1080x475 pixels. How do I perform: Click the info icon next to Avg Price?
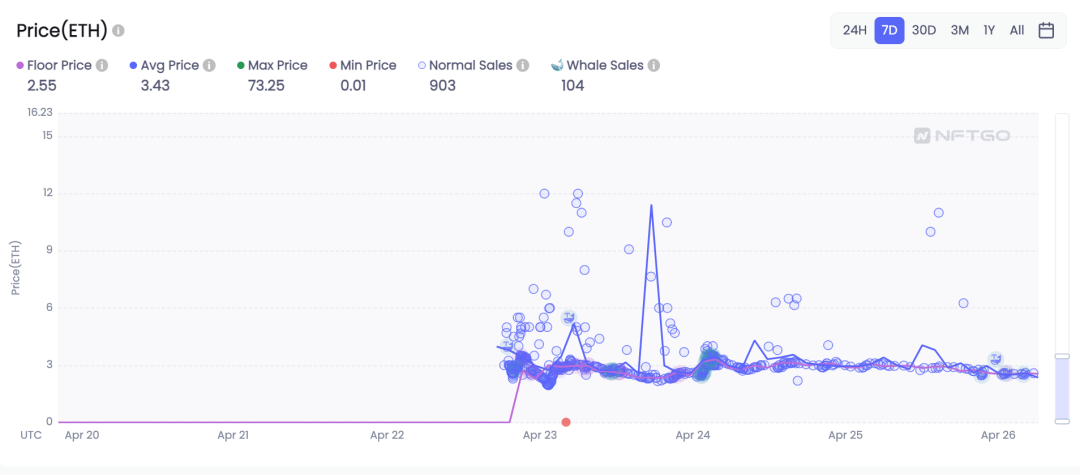point(209,65)
